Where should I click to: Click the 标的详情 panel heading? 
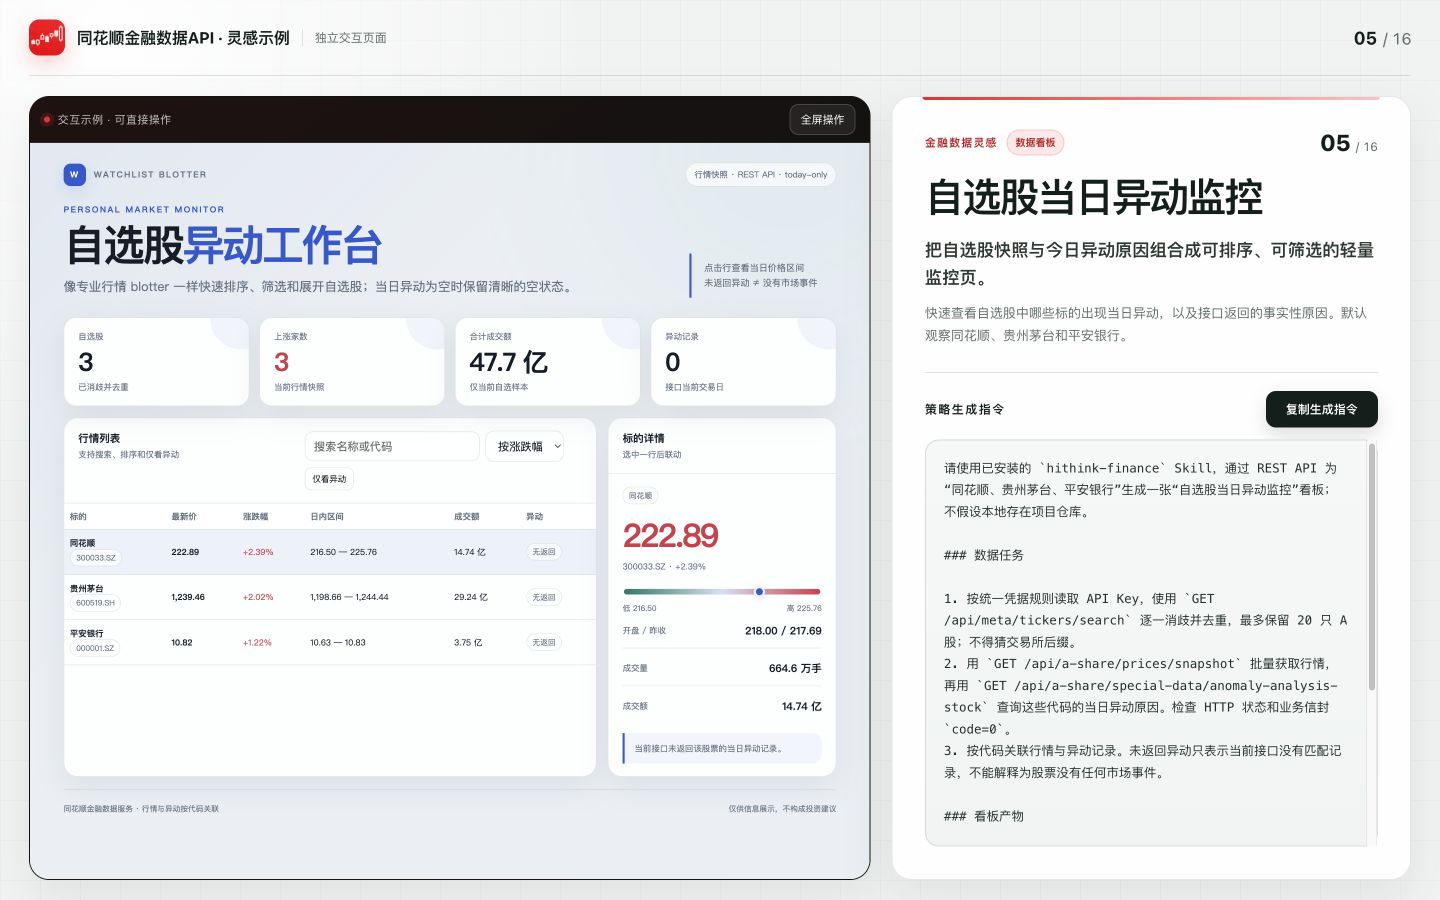coord(643,438)
